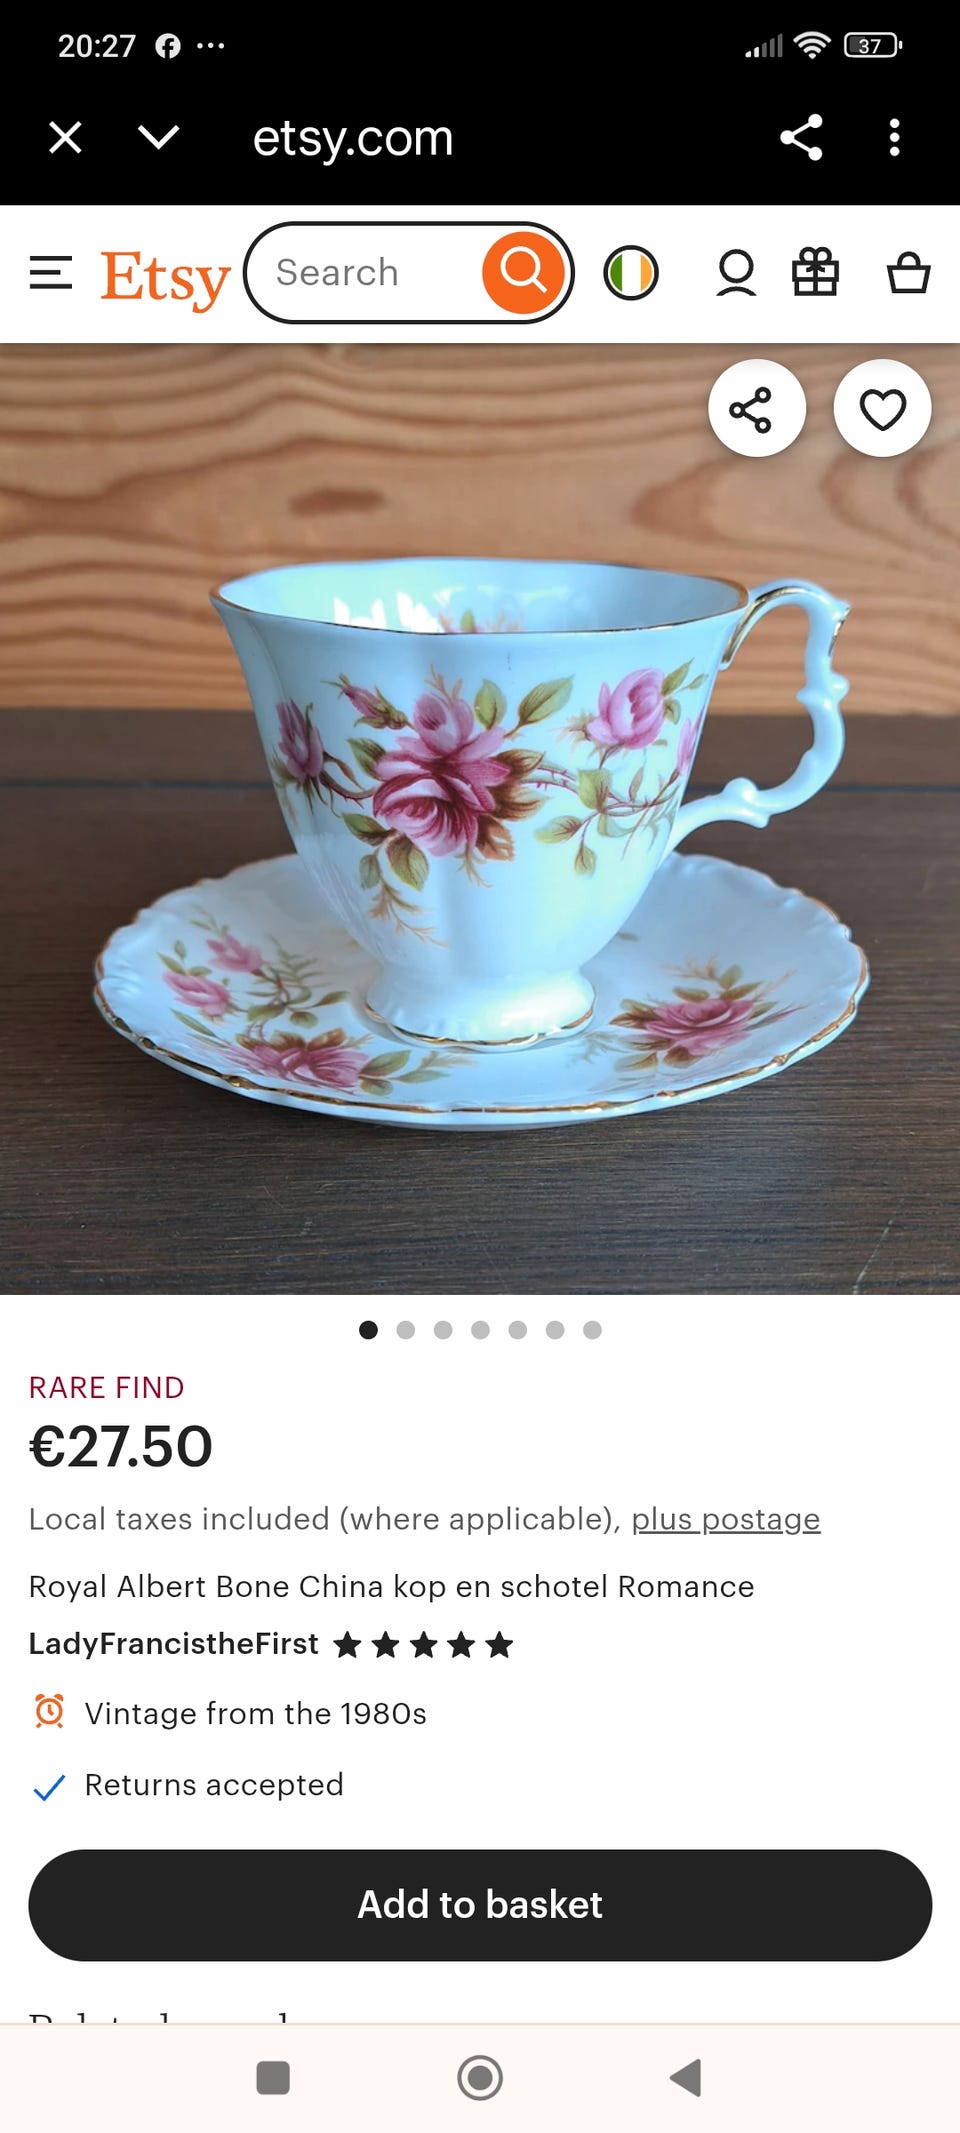Screen dimensions: 960x2133
Task: Open the browser three-dot overflow menu
Action: (894, 137)
